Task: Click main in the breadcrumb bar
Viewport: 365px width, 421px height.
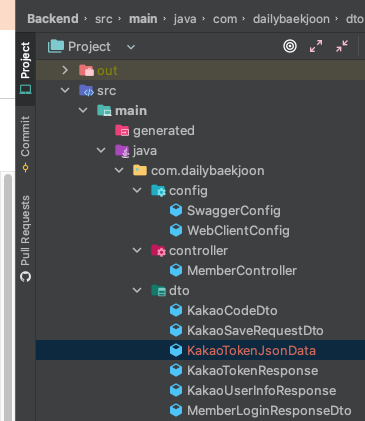Action: tap(143, 19)
